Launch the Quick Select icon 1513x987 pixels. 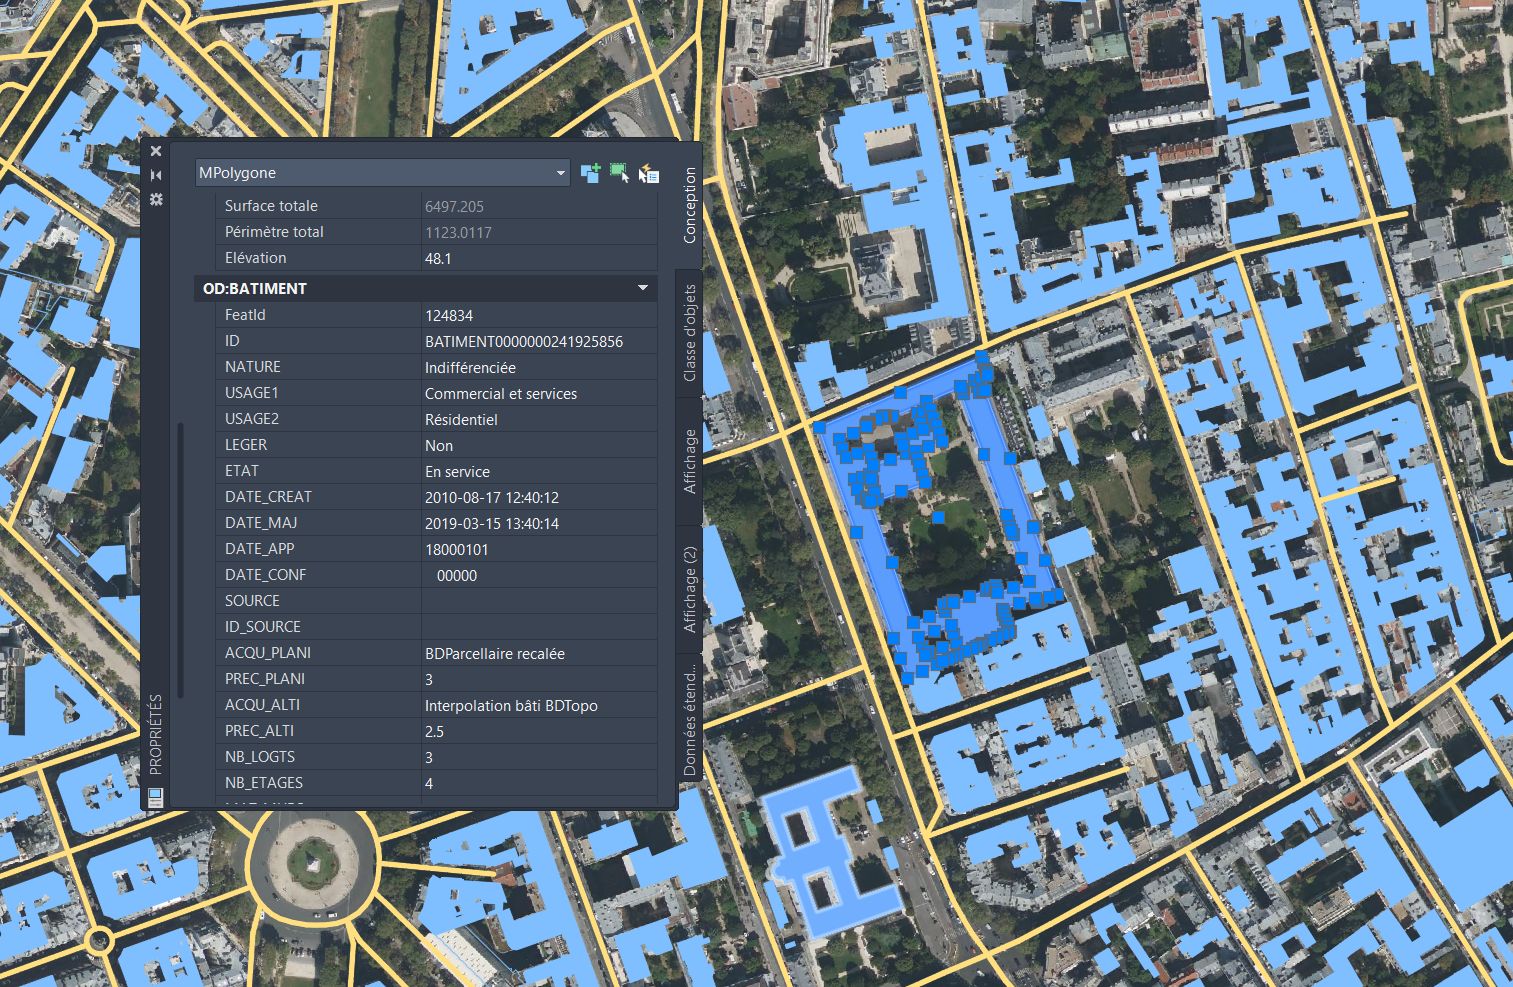click(x=649, y=173)
